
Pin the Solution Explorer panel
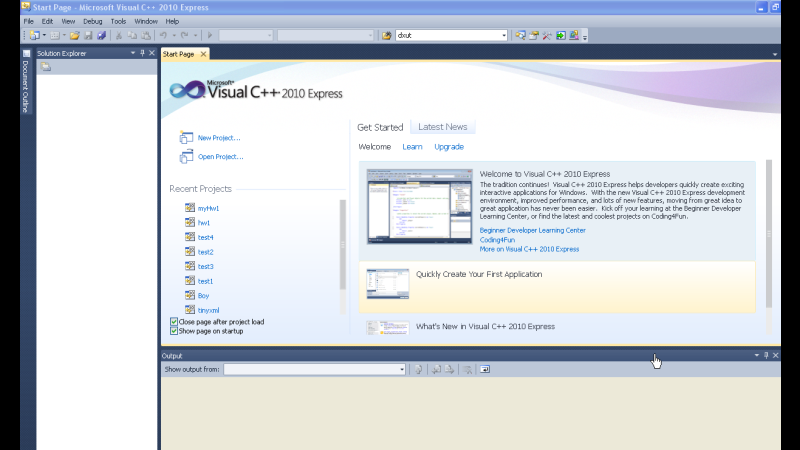(x=142, y=53)
